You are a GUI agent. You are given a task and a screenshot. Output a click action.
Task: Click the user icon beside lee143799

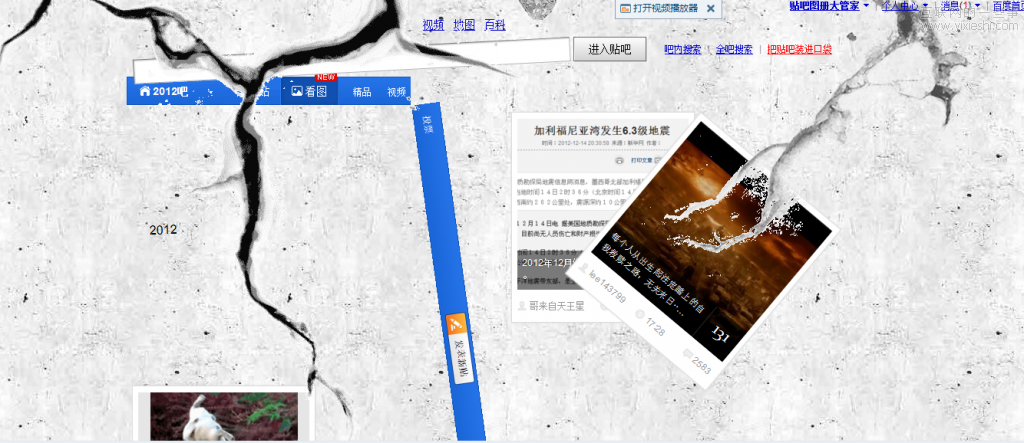point(583,269)
